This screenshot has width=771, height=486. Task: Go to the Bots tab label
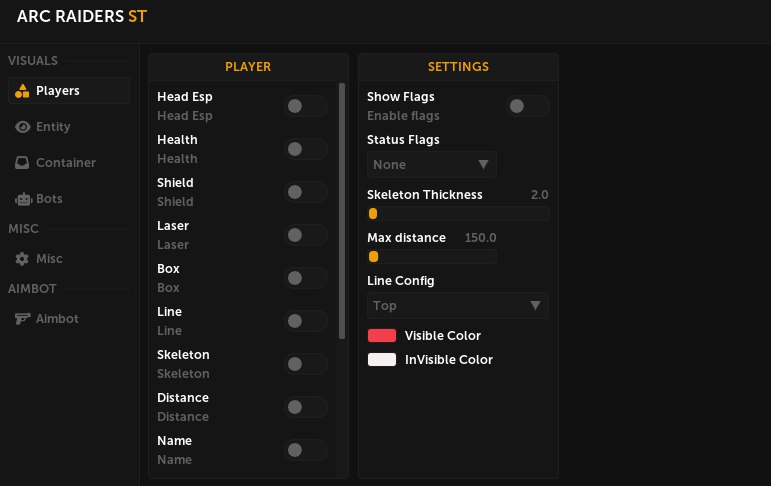click(49, 199)
